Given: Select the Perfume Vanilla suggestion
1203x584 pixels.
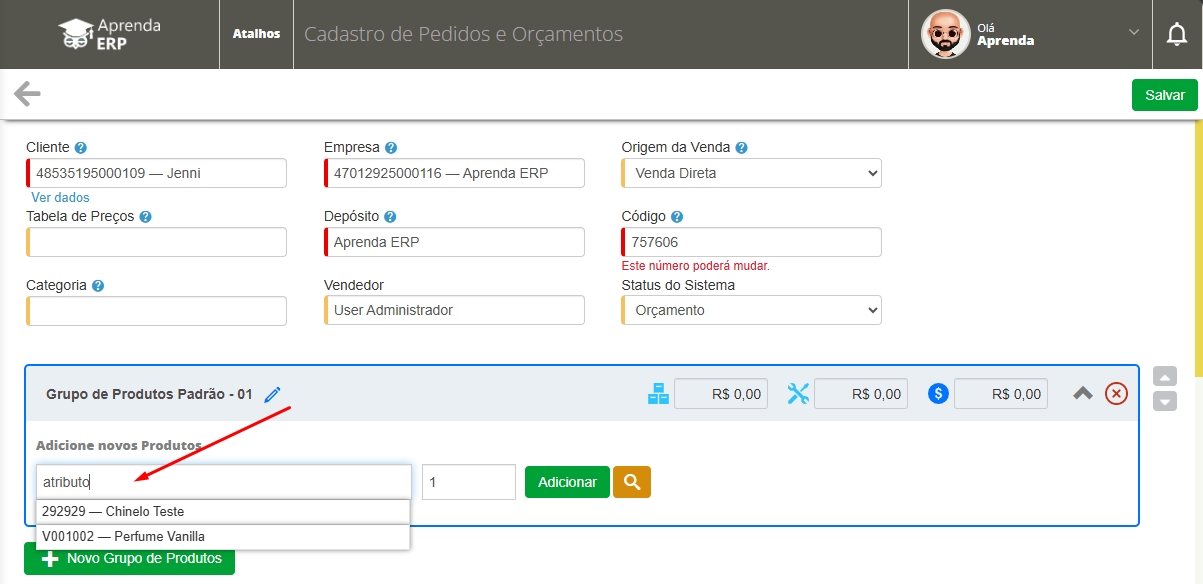Looking at the screenshot, I should (x=223, y=537).
